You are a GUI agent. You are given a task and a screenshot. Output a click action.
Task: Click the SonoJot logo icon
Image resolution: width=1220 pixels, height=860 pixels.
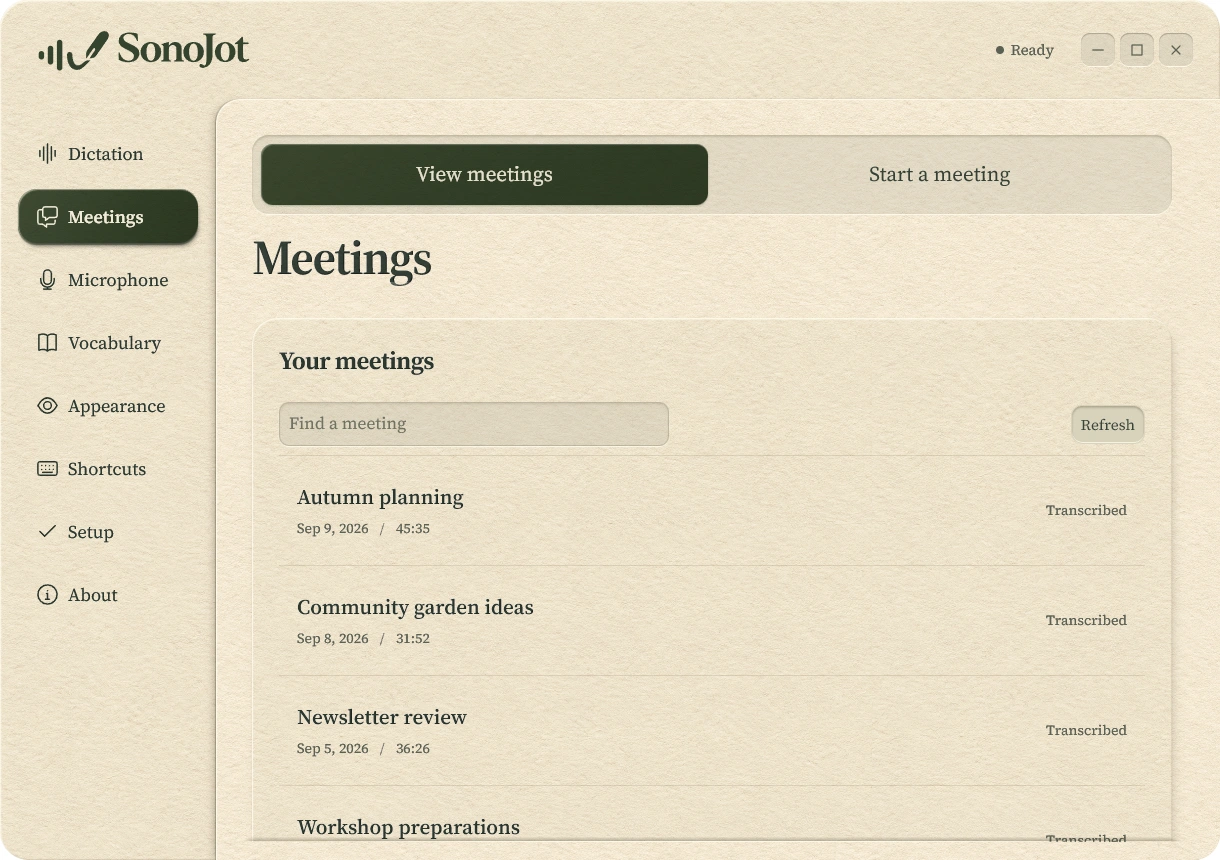point(73,50)
